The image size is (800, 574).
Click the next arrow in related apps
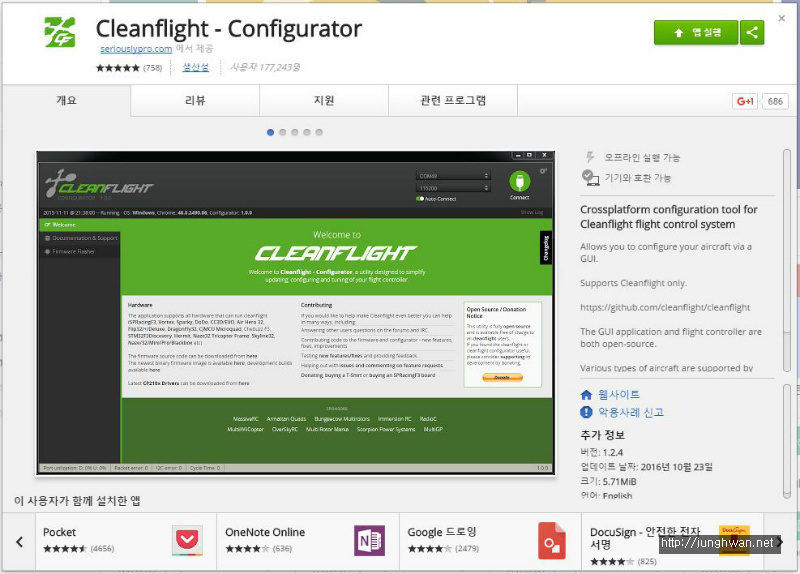pos(779,542)
